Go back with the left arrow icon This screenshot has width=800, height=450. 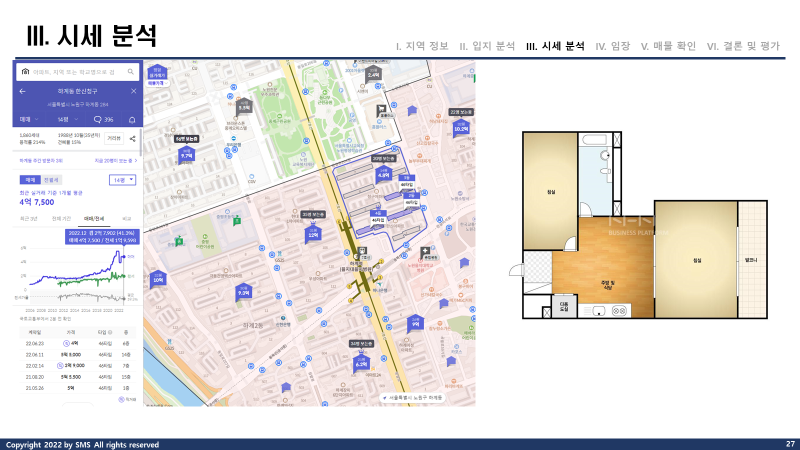click(x=22, y=91)
